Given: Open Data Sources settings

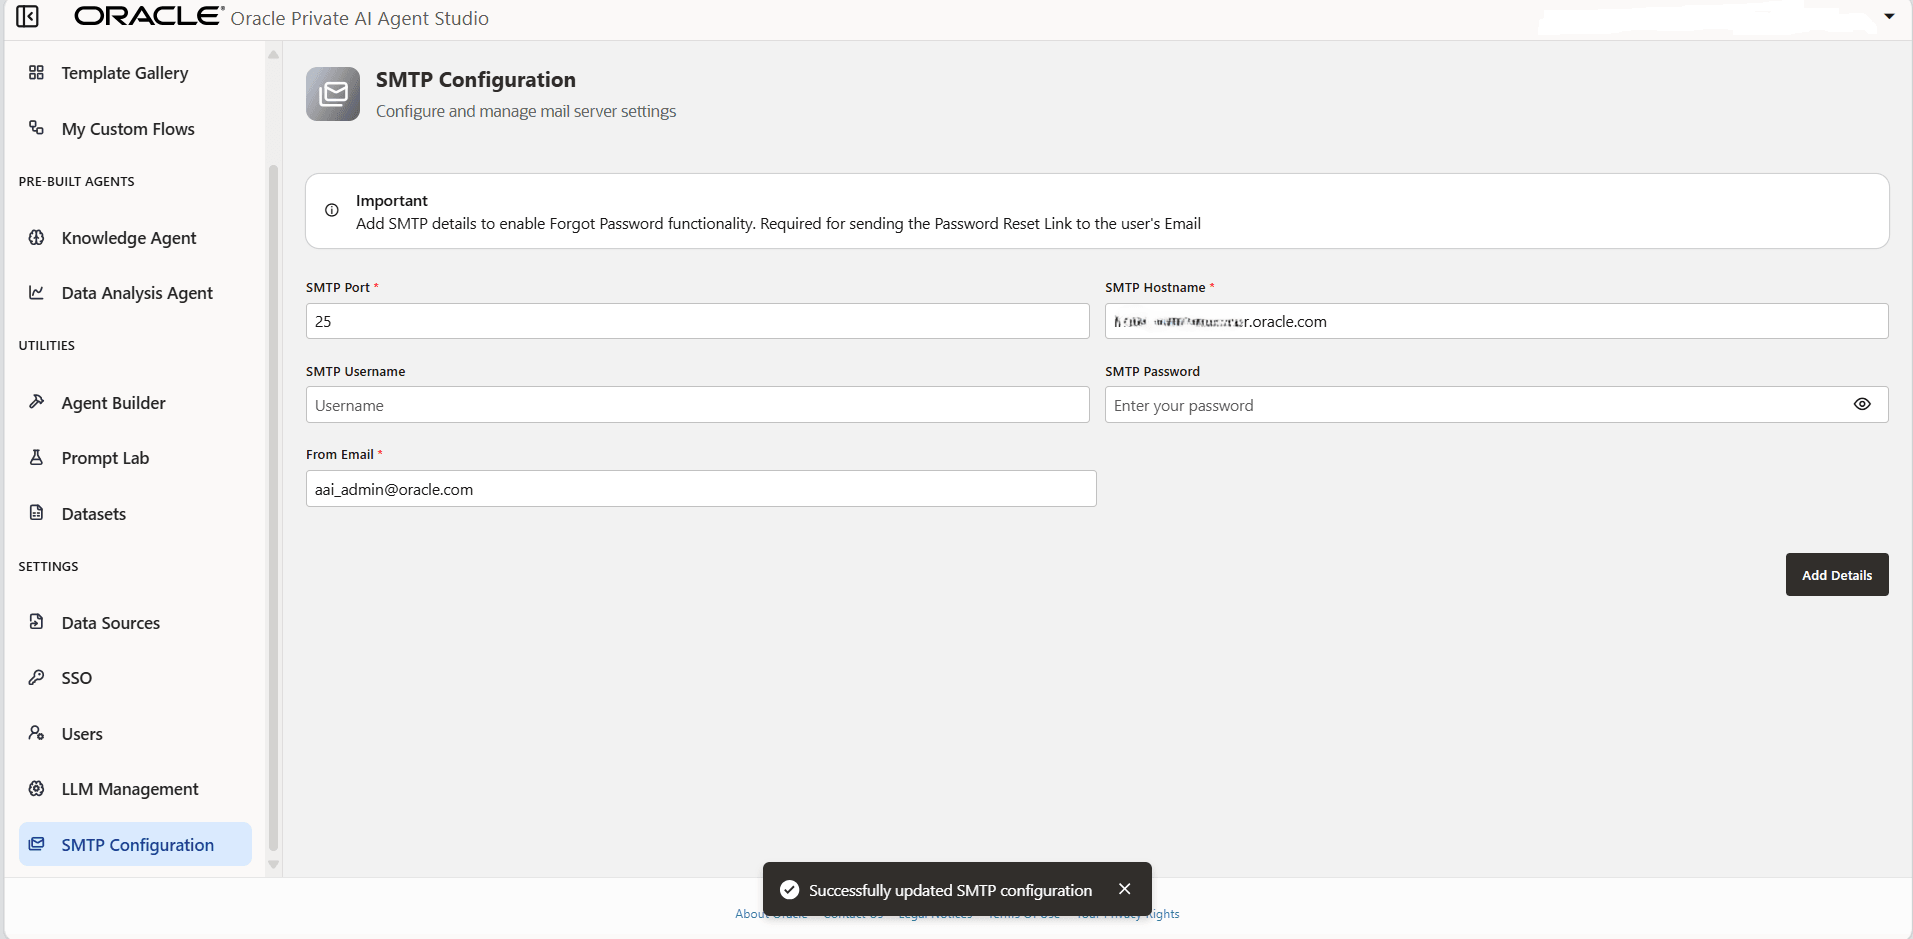Looking at the screenshot, I should (110, 622).
